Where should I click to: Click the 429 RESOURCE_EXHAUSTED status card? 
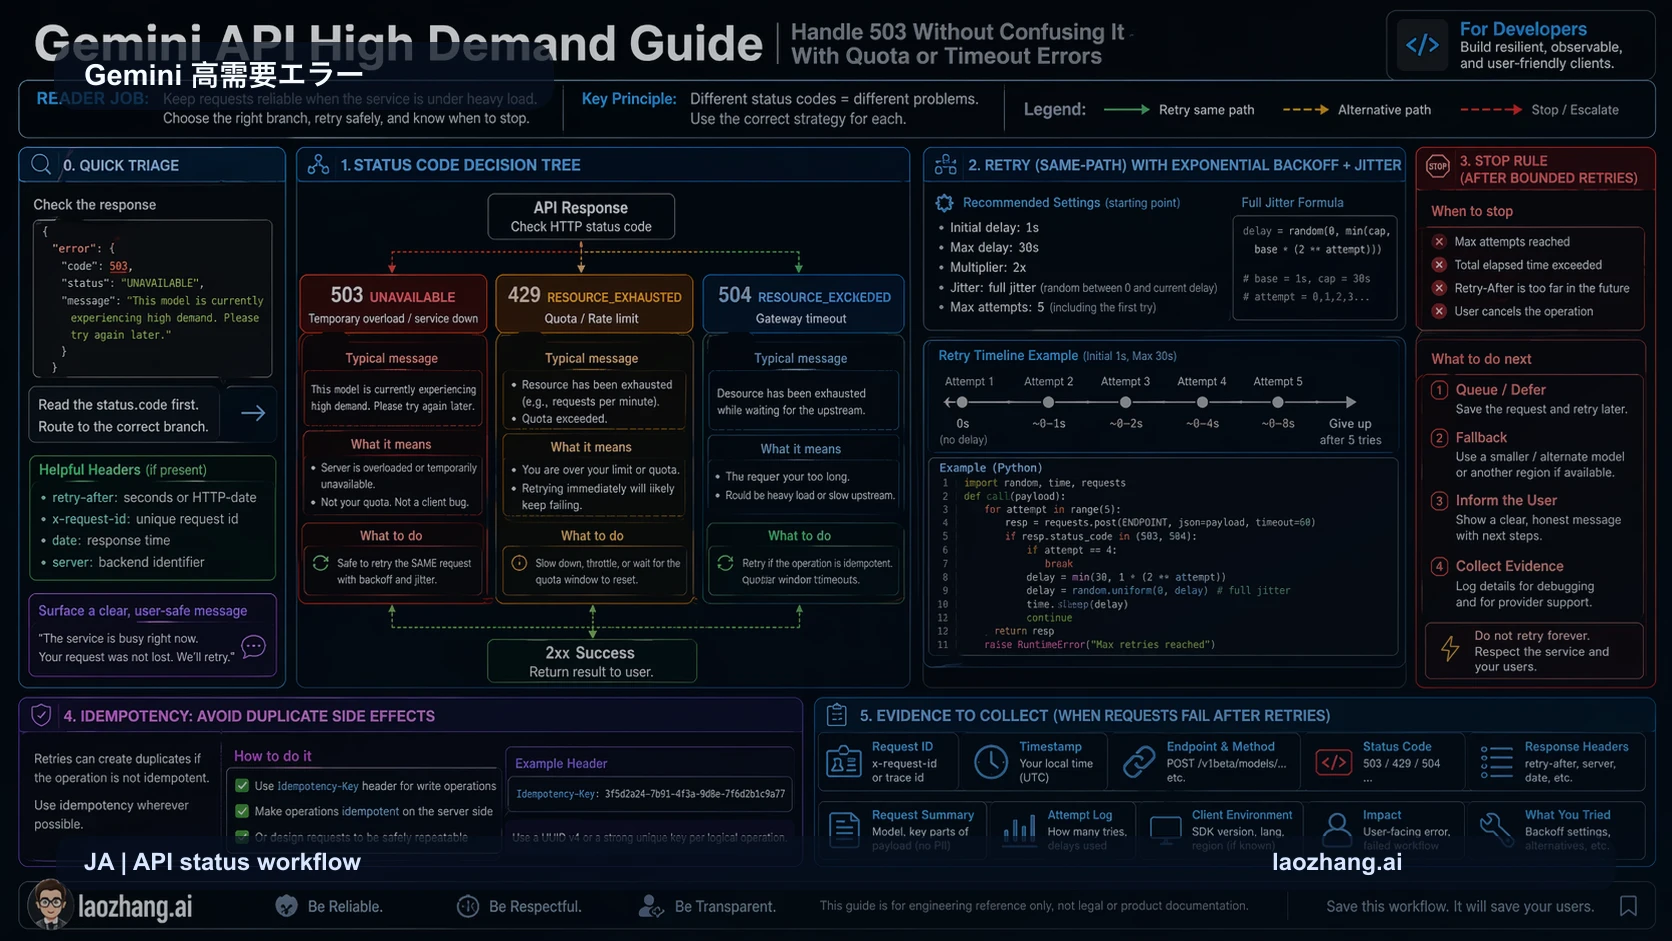click(594, 304)
